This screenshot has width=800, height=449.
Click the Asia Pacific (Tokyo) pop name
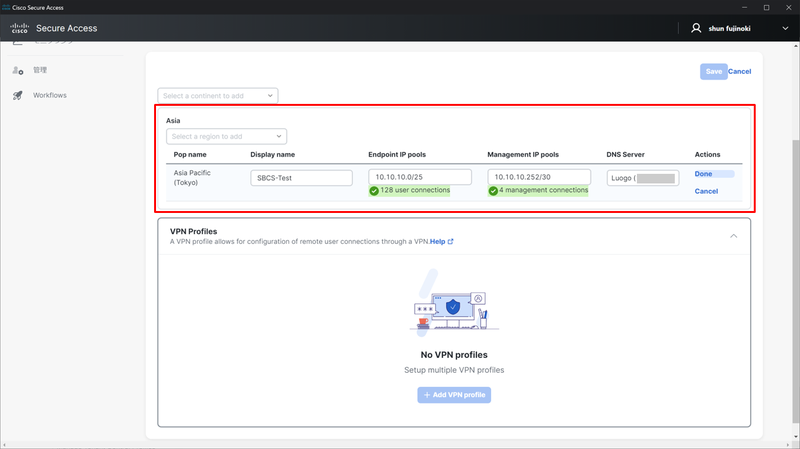192,178
